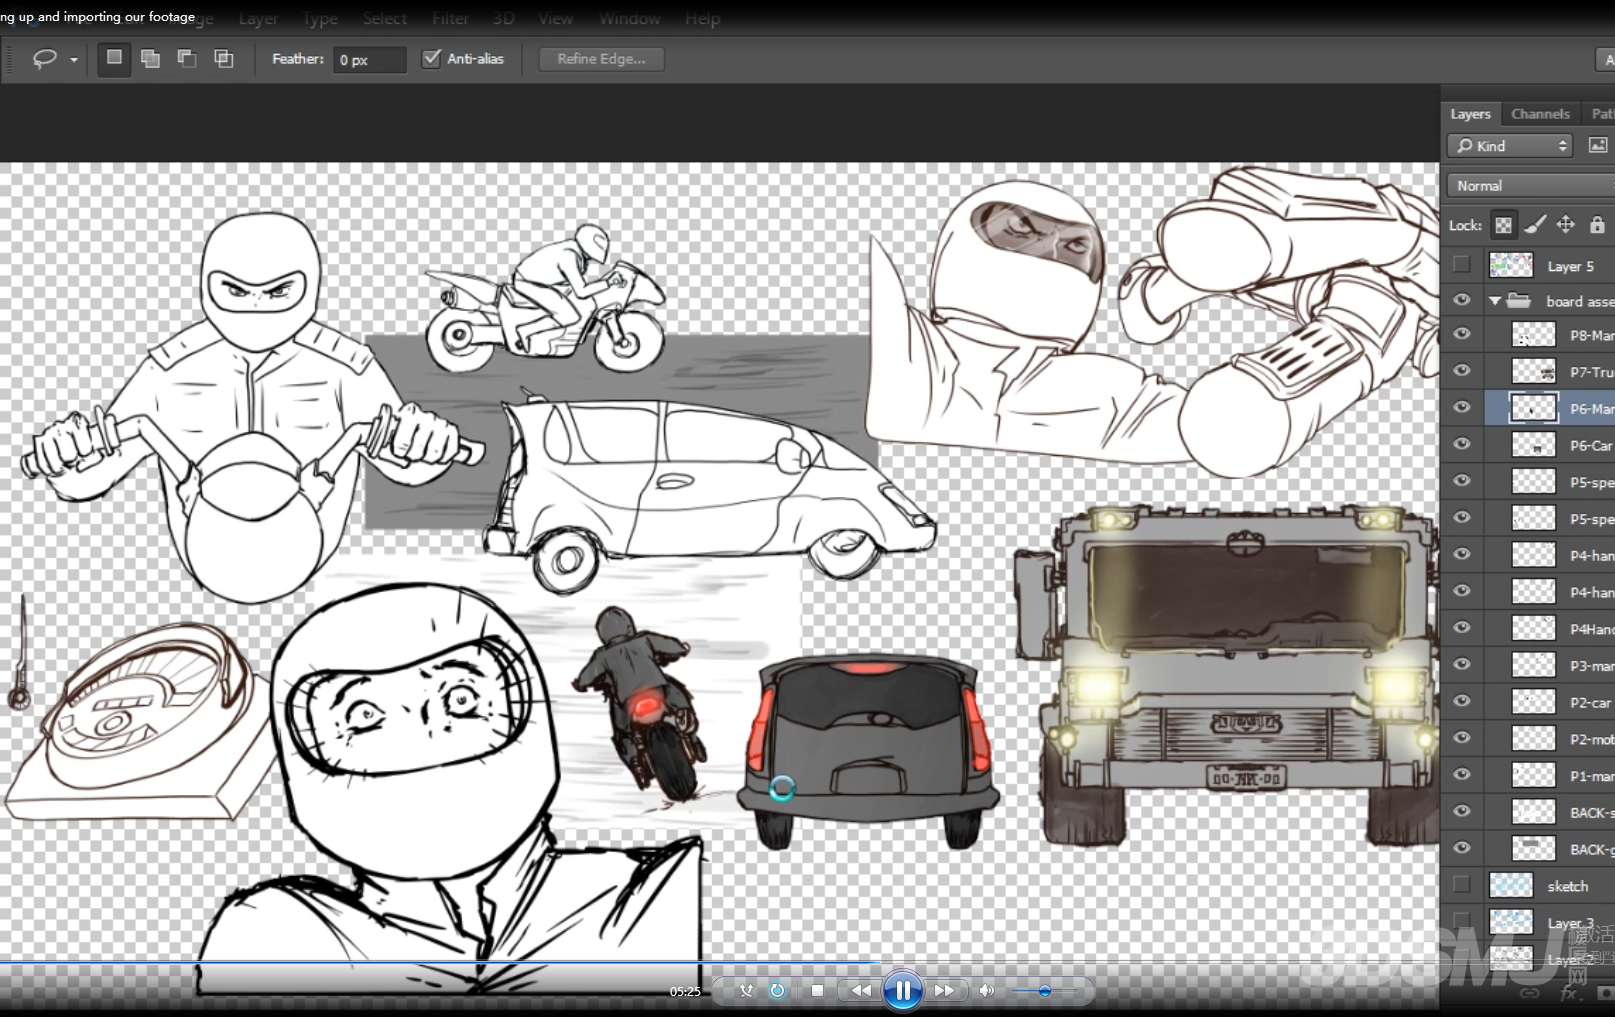Screen dimensions: 1615x1017
Task: Toggle Lock transparent pixels icon
Action: coord(1503,225)
